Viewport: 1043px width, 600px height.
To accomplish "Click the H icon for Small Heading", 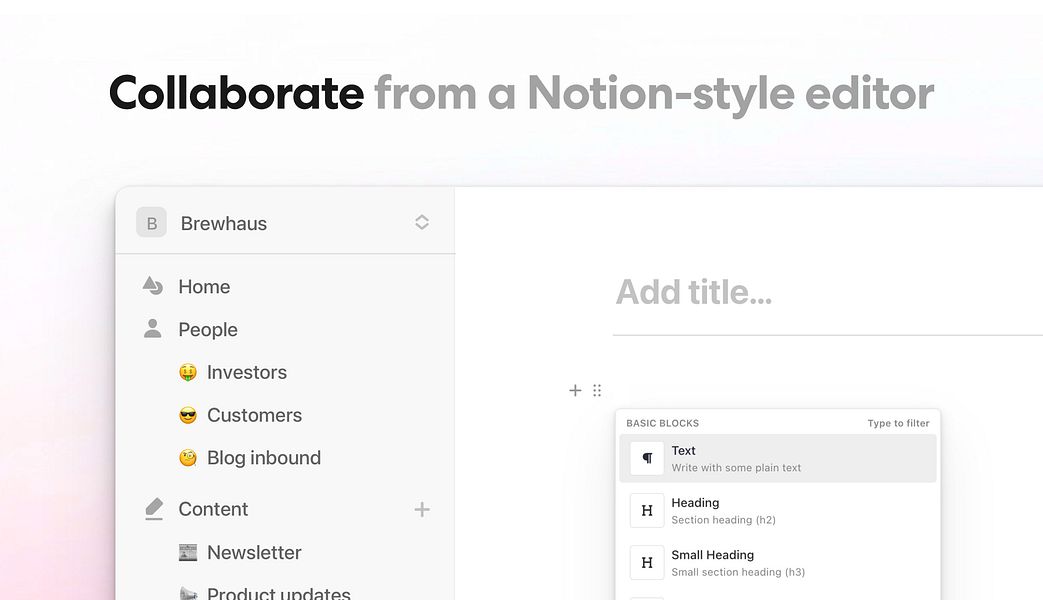I will coord(647,562).
